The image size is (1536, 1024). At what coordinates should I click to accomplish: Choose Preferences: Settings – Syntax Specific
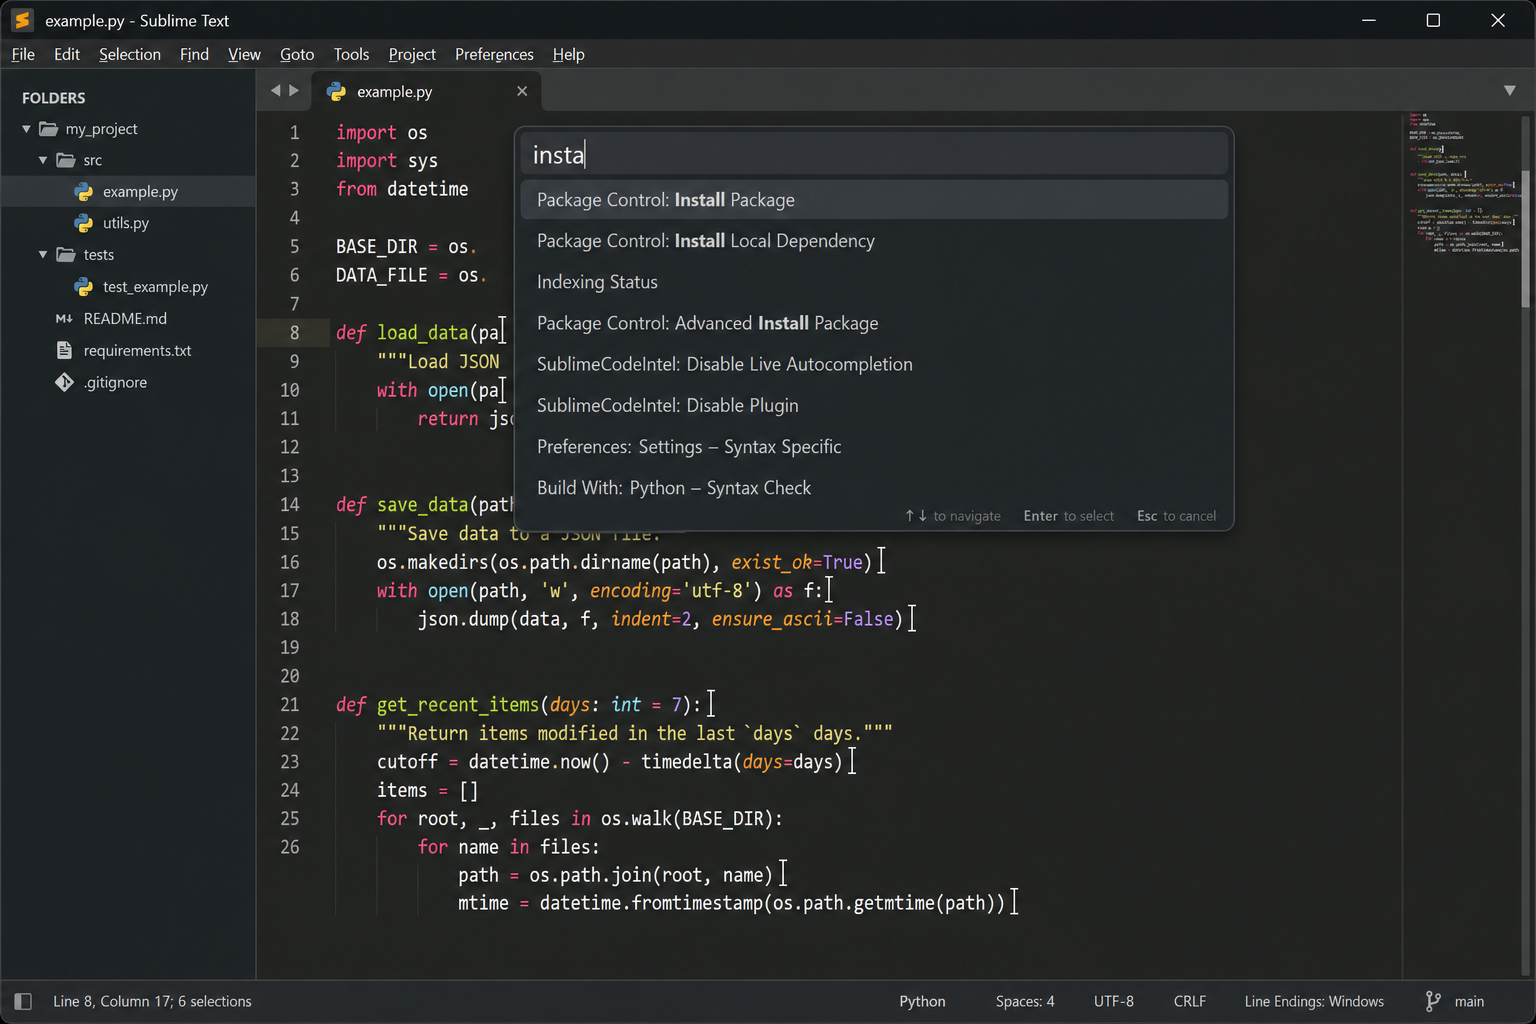(x=874, y=447)
